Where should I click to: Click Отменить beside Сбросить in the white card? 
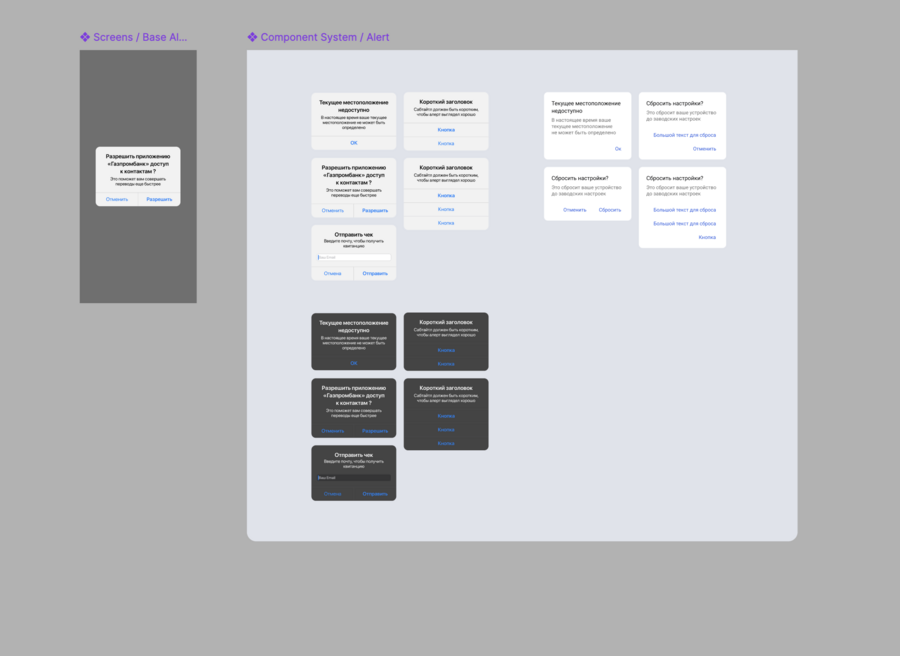(575, 210)
